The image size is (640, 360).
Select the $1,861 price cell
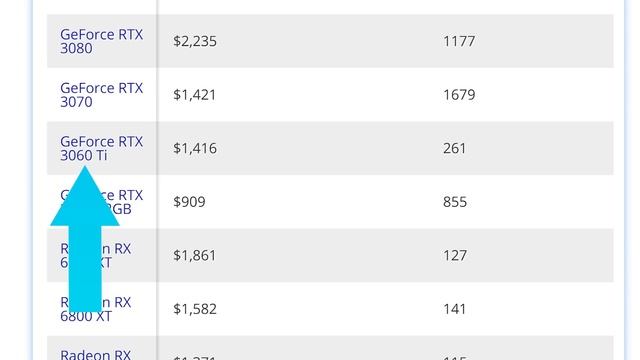194,256
